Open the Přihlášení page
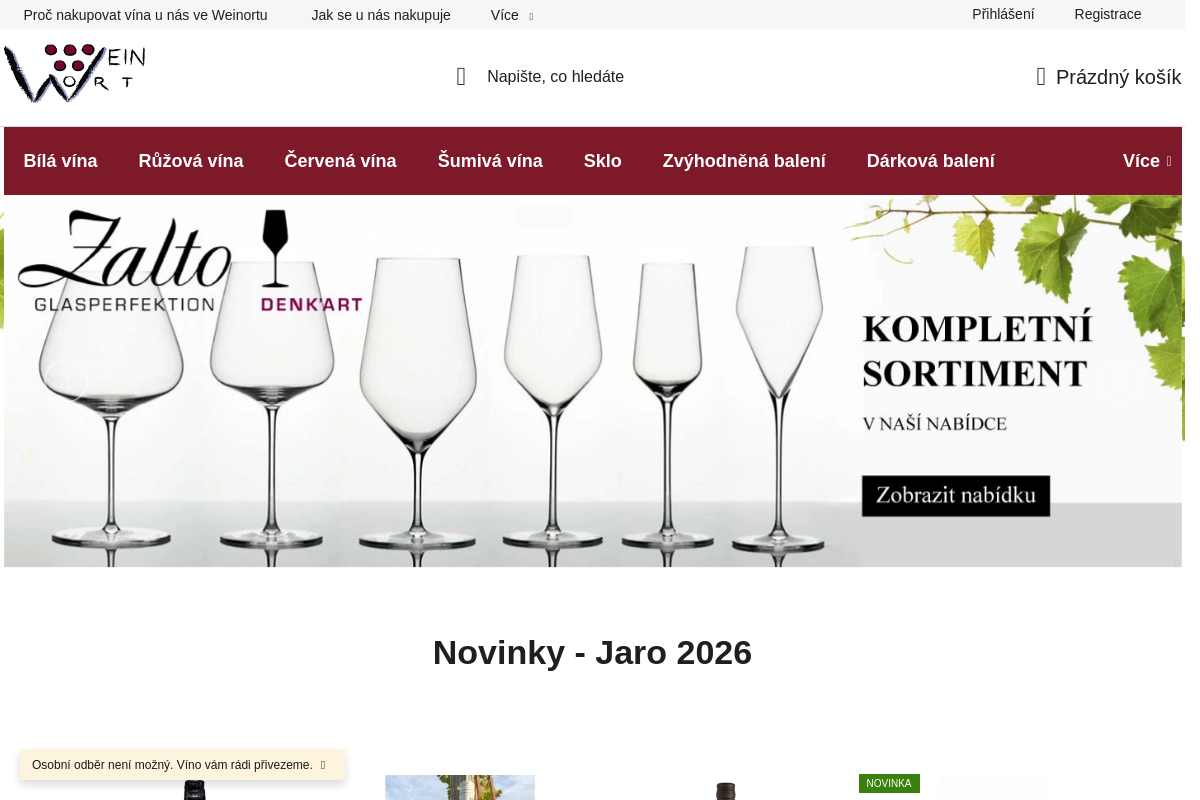This screenshot has width=1200, height=800. pyautogui.click(x=1003, y=14)
